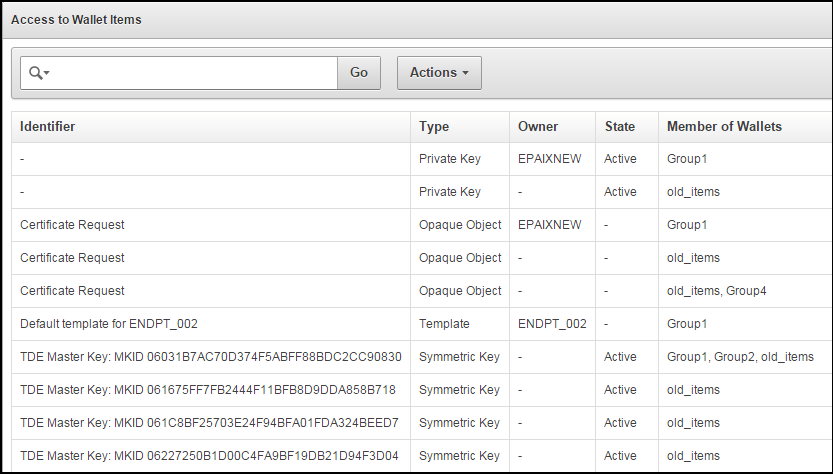833x474 pixels.
Task: Click TDE Master Key ending in CC90830
Action: [210, 357]
